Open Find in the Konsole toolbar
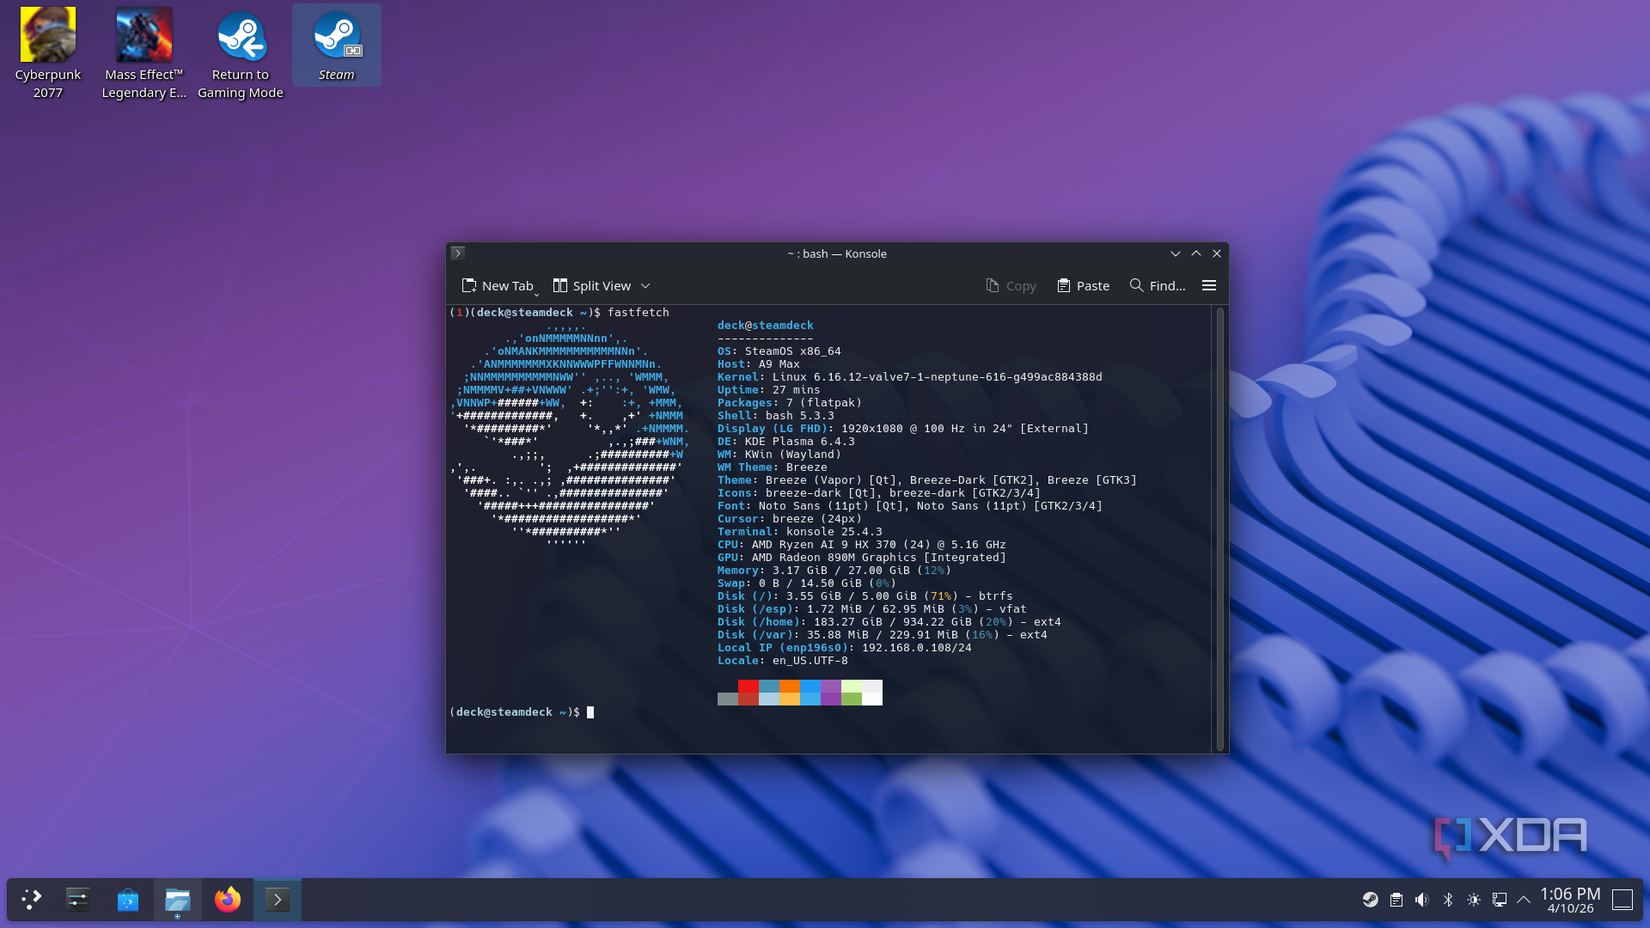The width and height of the screenshot is (1650, 928). pyautogui.click(x=1156, y=285)
